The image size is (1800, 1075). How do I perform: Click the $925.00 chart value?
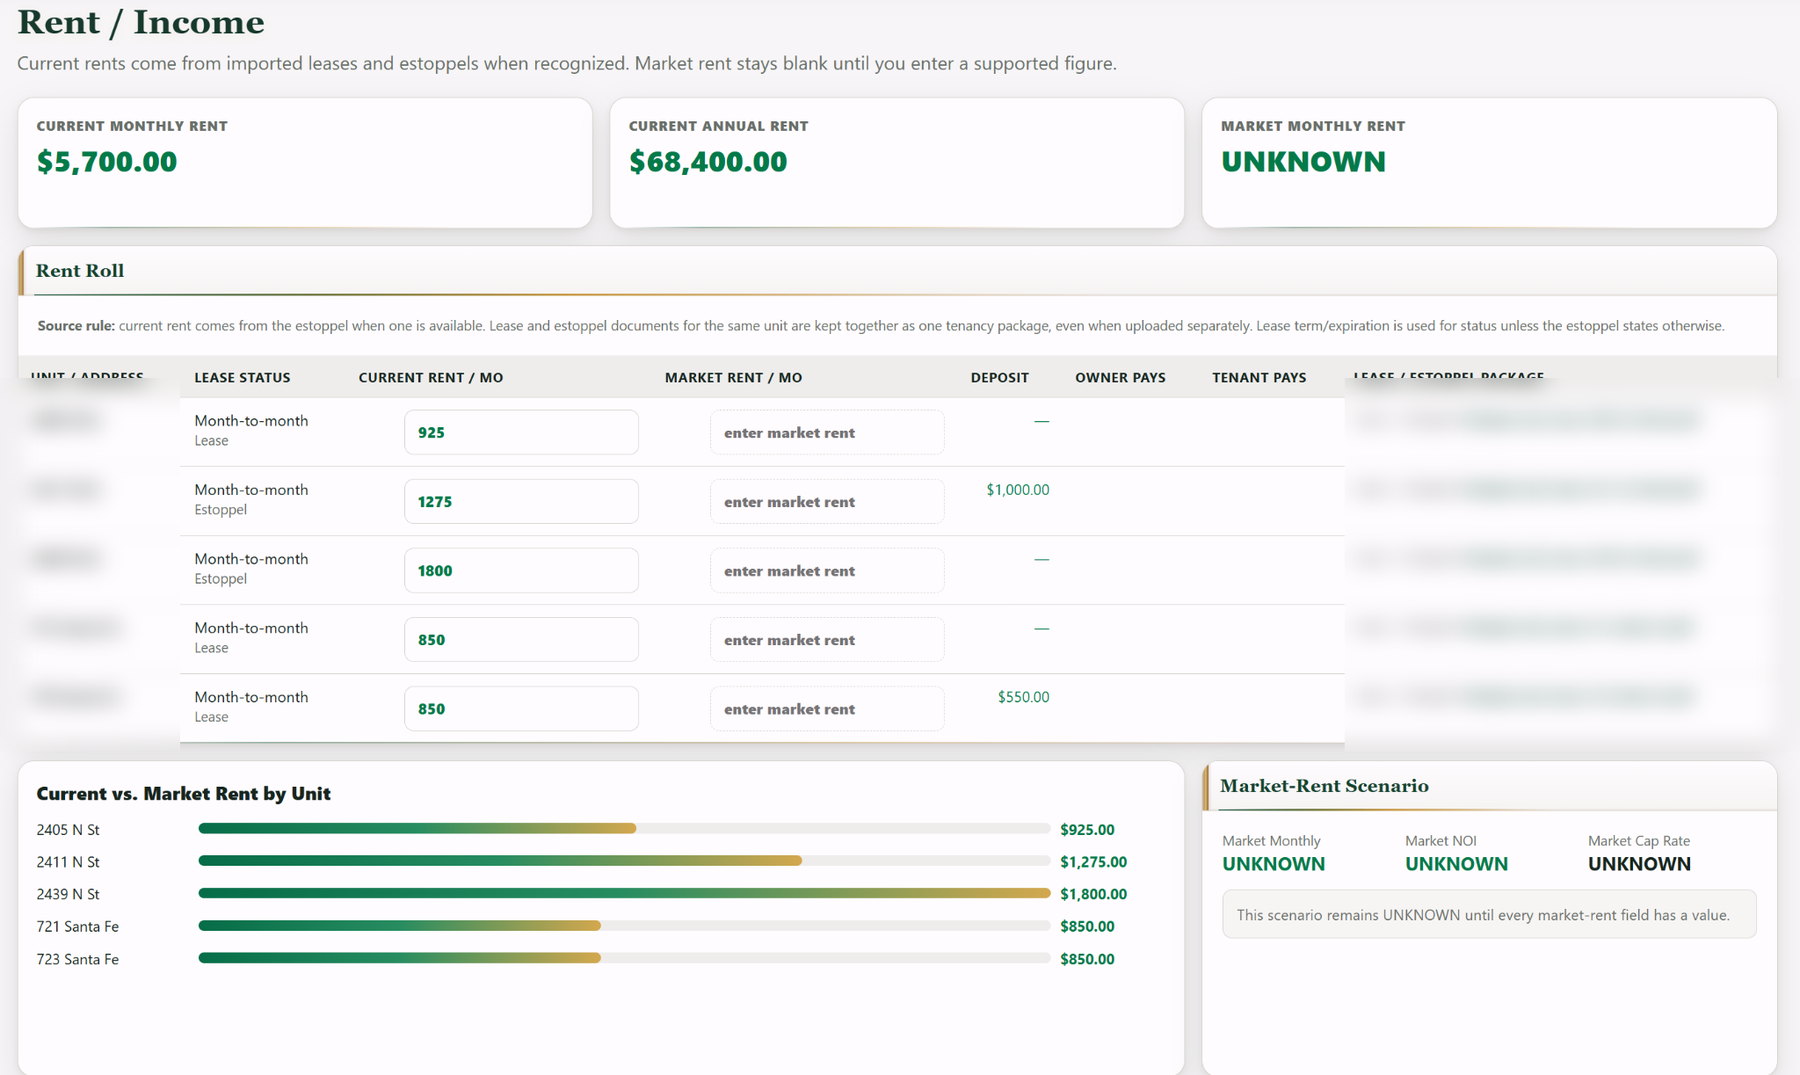coord(1087,830)
